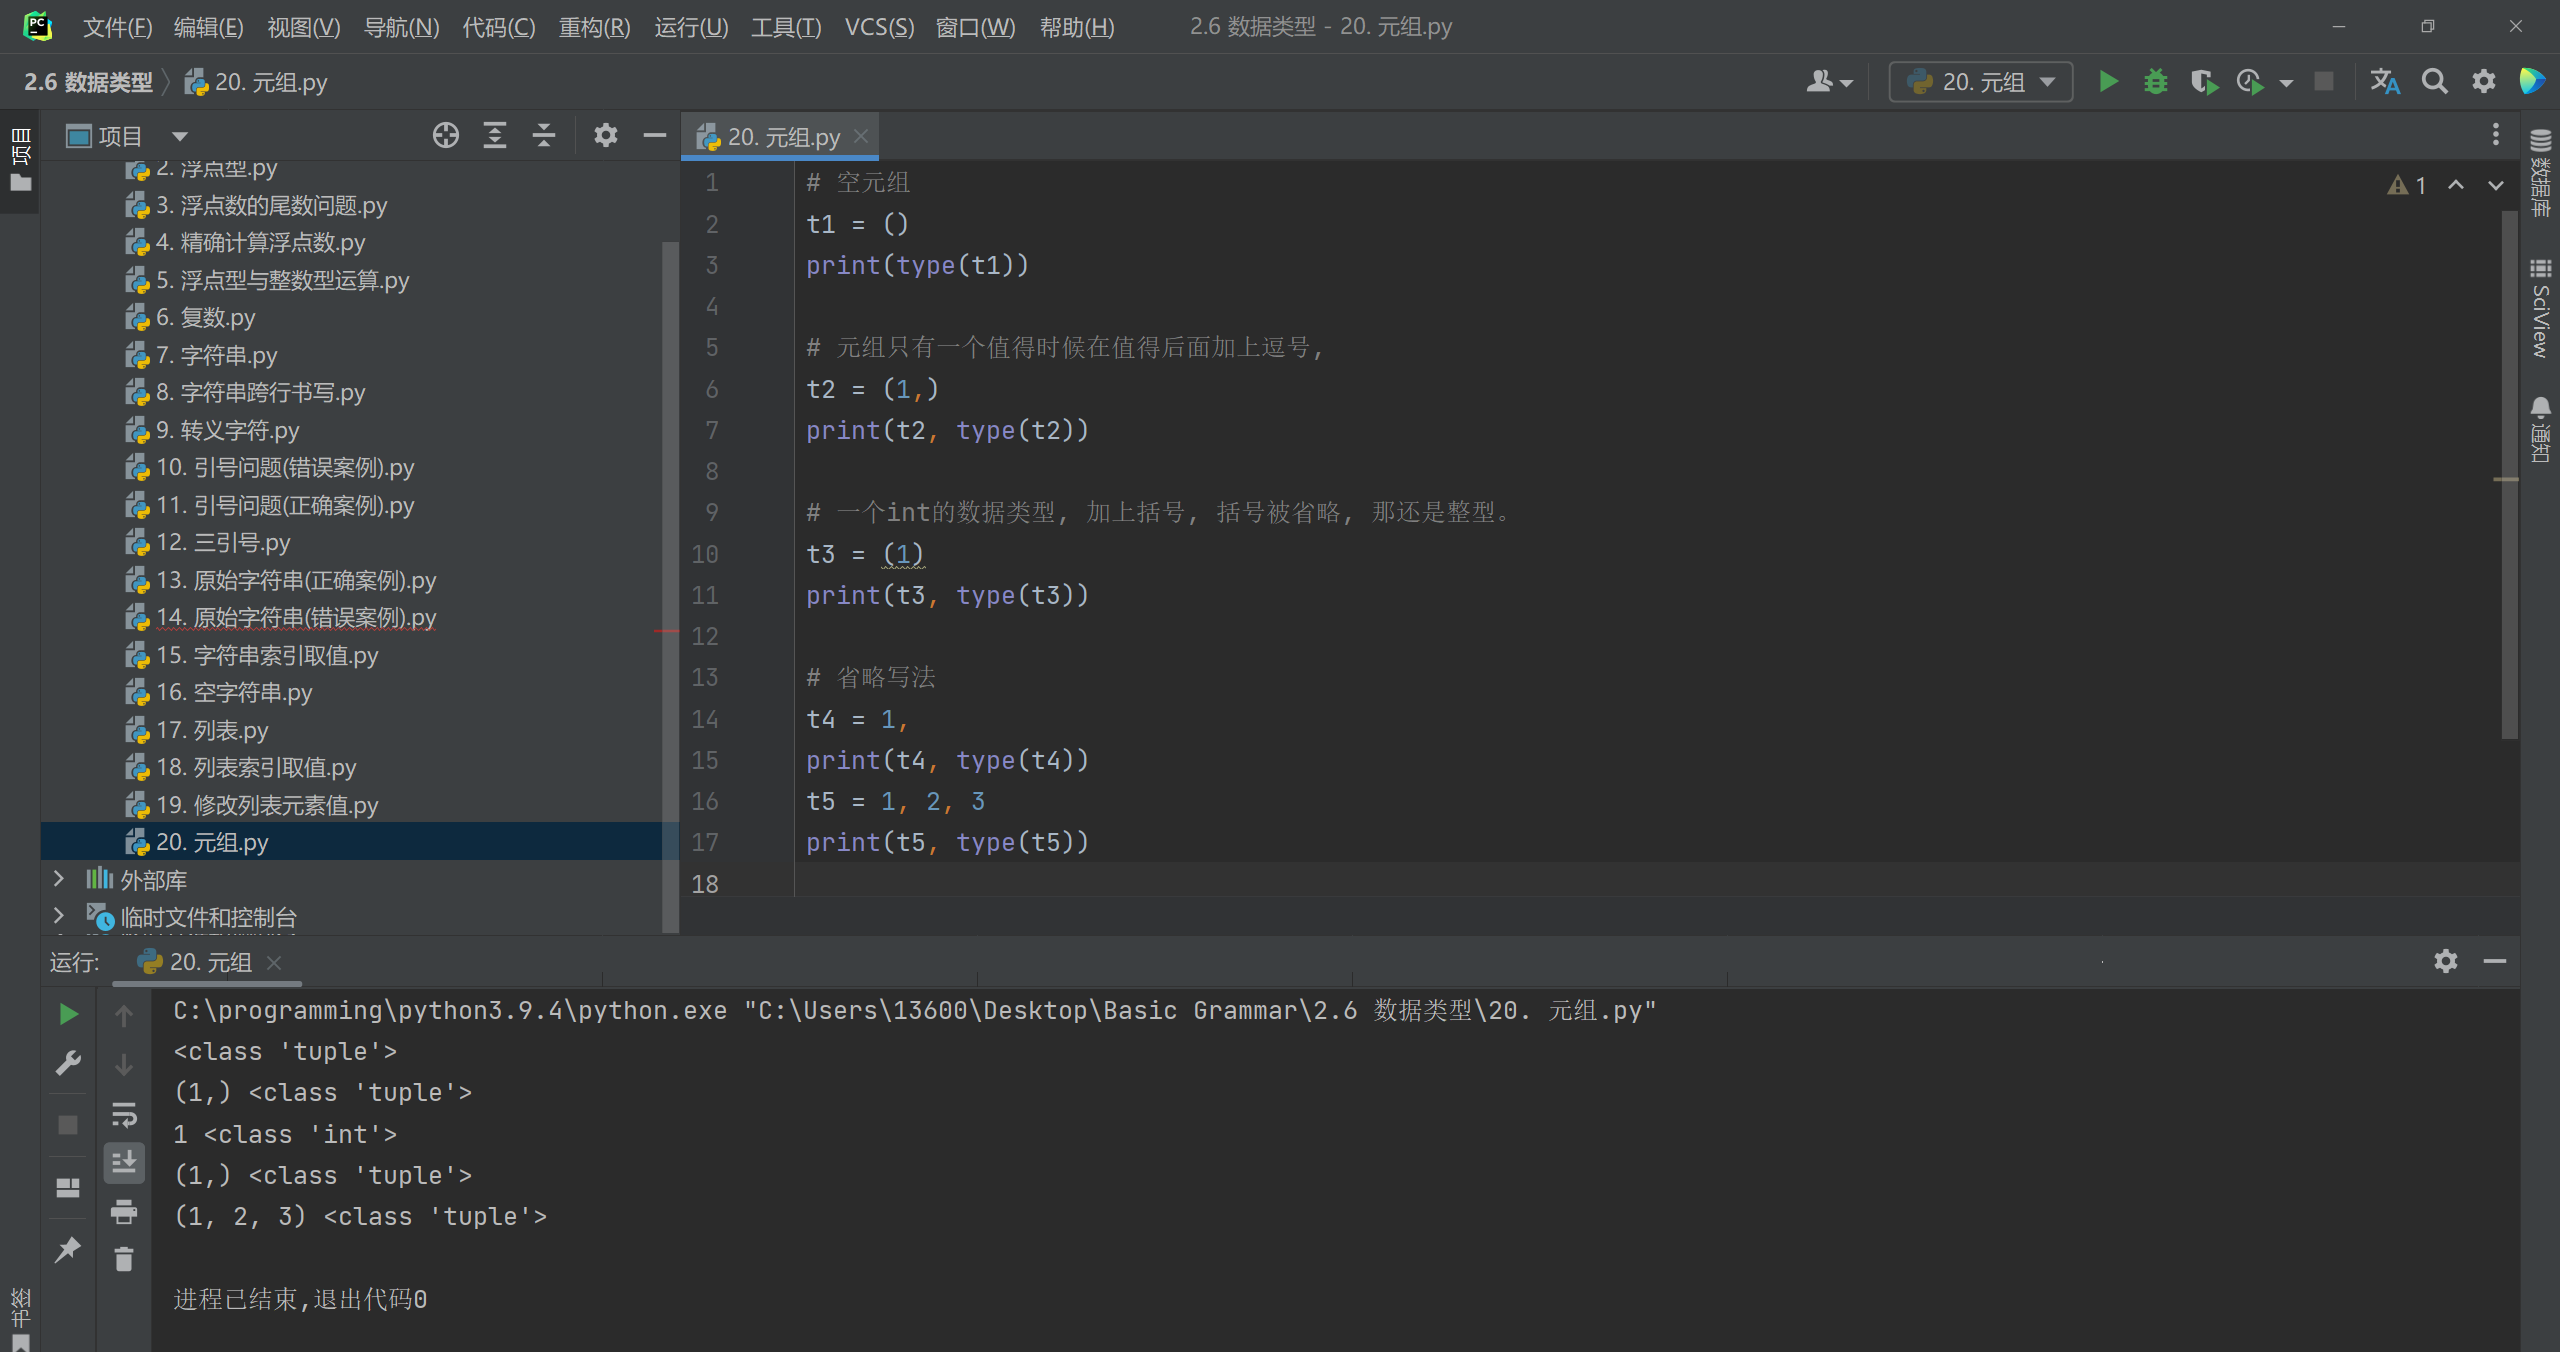Toggle restore layout icon in run panel

point(68,1188)
